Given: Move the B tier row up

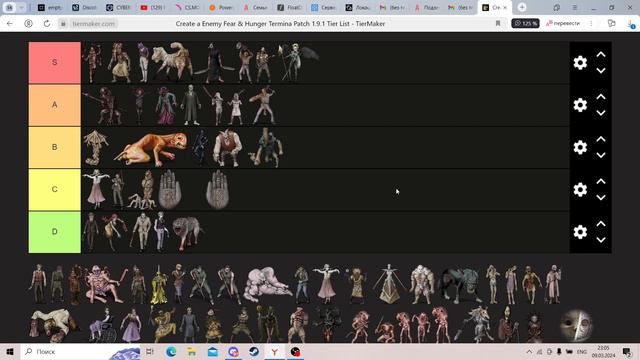Looking at the screenshot, I should [601, 139].
